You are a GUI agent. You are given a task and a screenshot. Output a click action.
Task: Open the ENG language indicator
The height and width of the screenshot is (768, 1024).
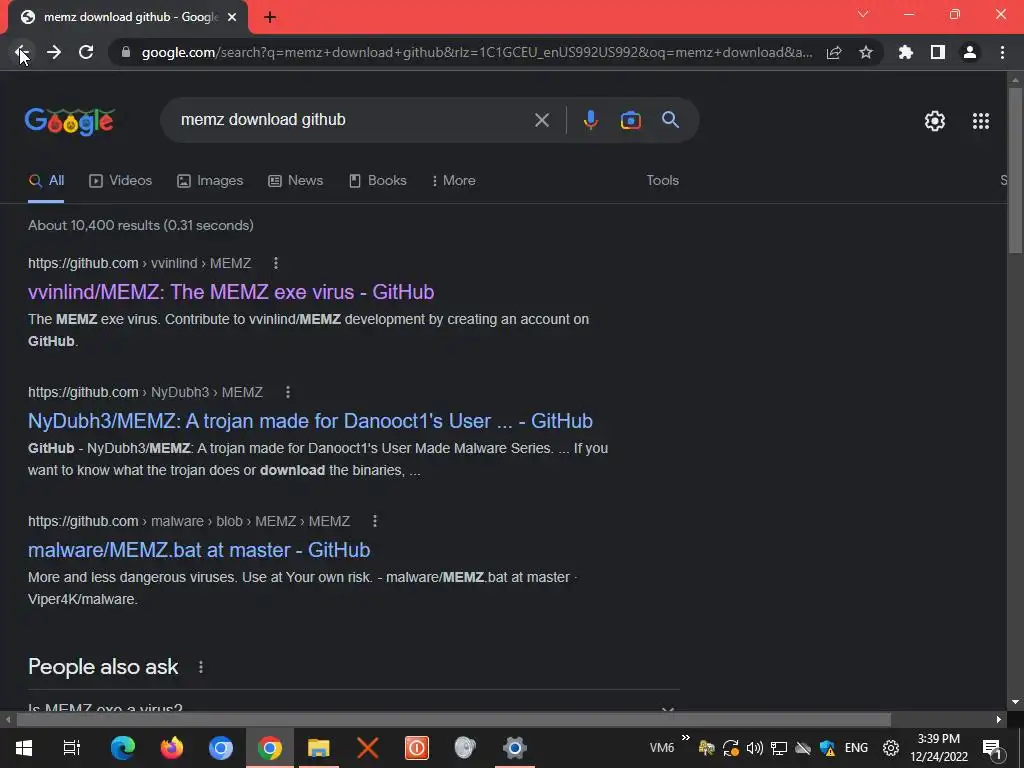click(x=856, y=748)
